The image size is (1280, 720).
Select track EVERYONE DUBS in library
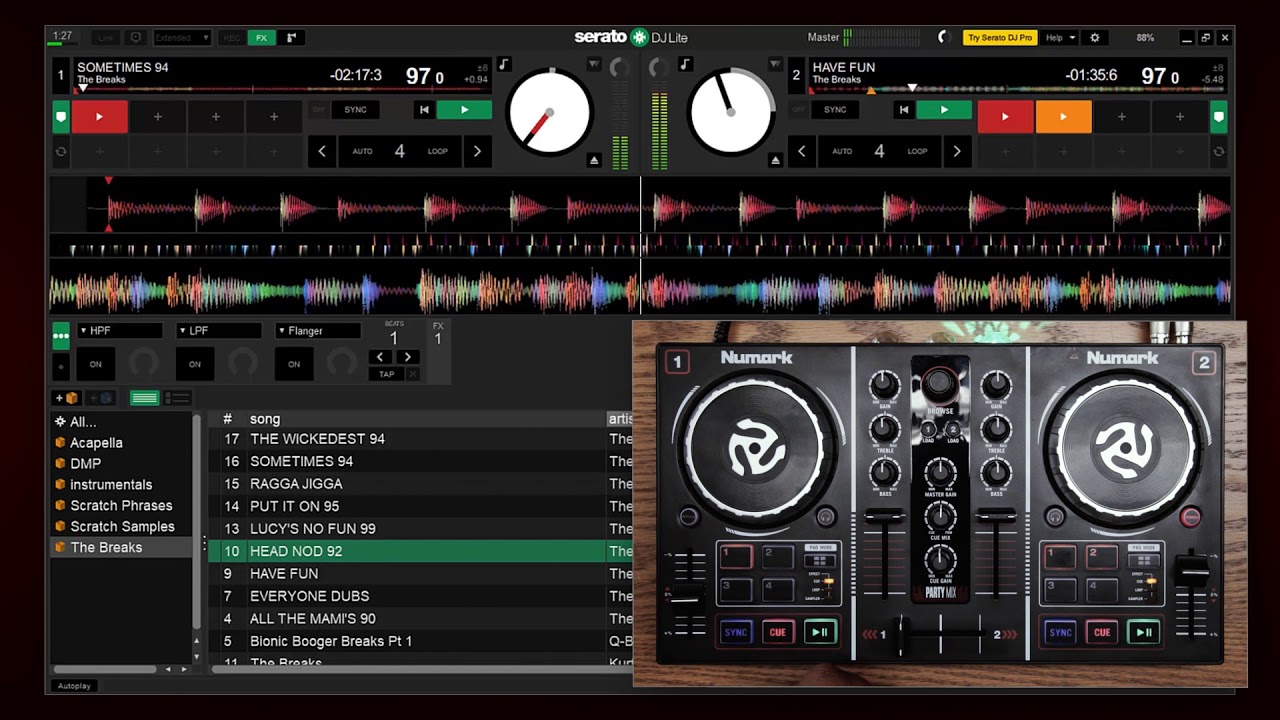[x=420, y=596]
